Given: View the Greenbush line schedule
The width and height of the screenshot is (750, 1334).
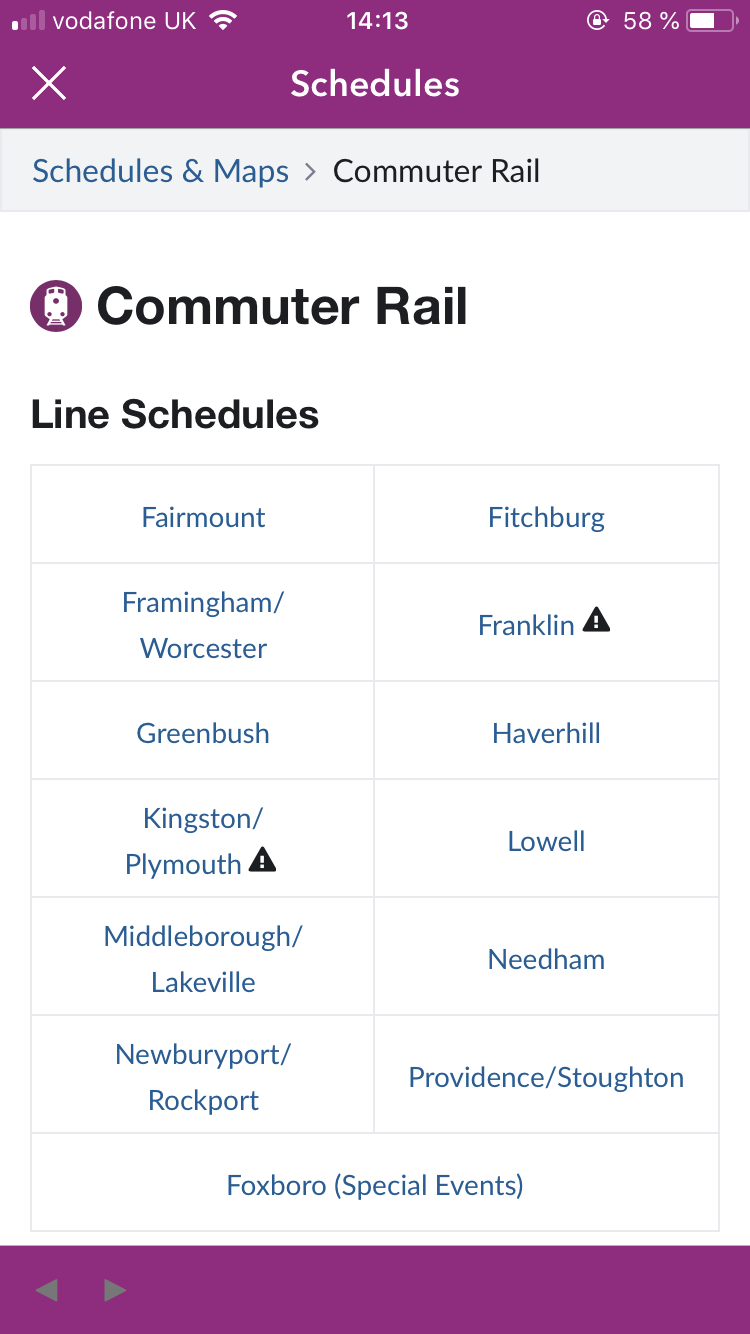Looking at the screenshot, I should [203, 733].
